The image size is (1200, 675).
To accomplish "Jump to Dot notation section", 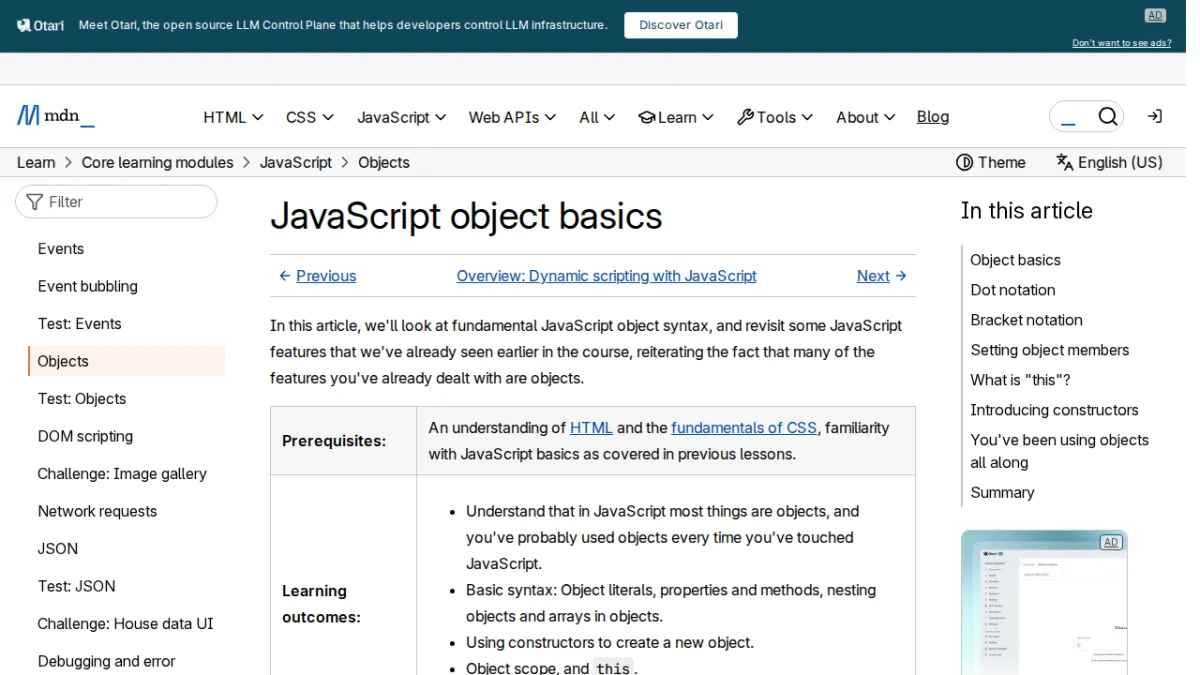I will coord(1013,290).
